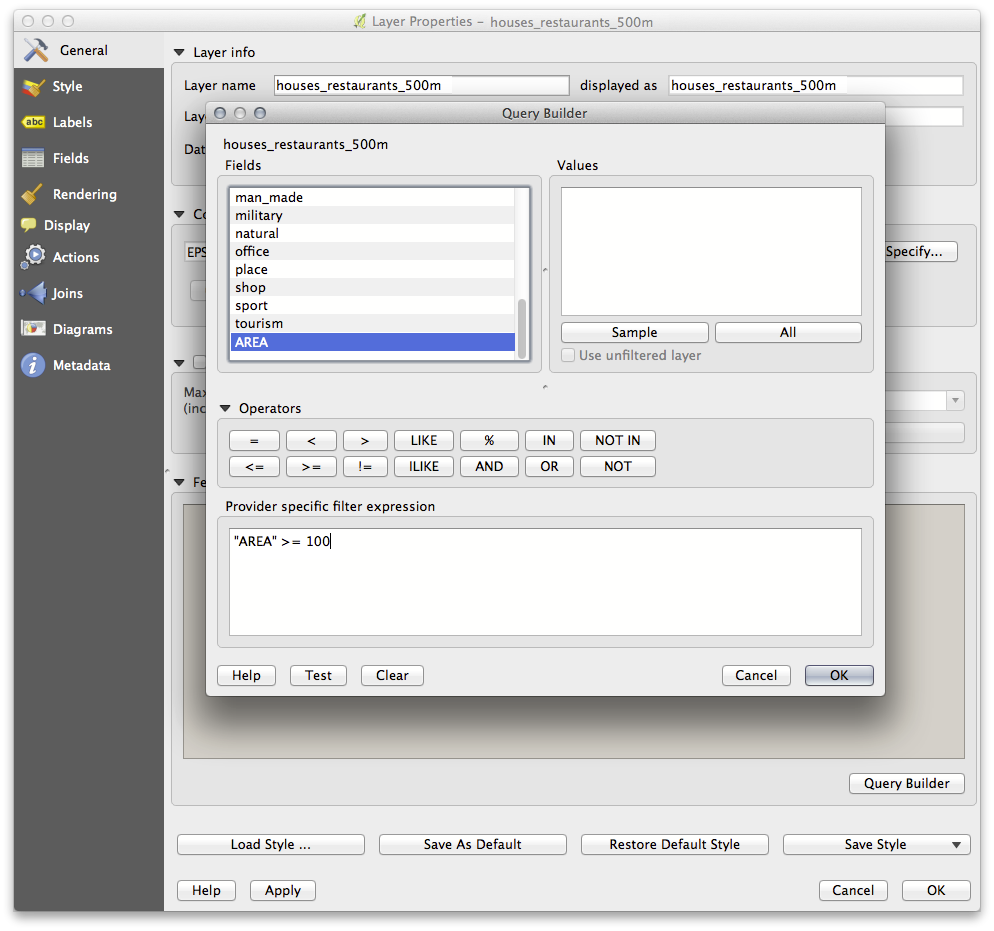994x931 pixels.
Task: Select the Metadata info icon
Action: [34, 365]
